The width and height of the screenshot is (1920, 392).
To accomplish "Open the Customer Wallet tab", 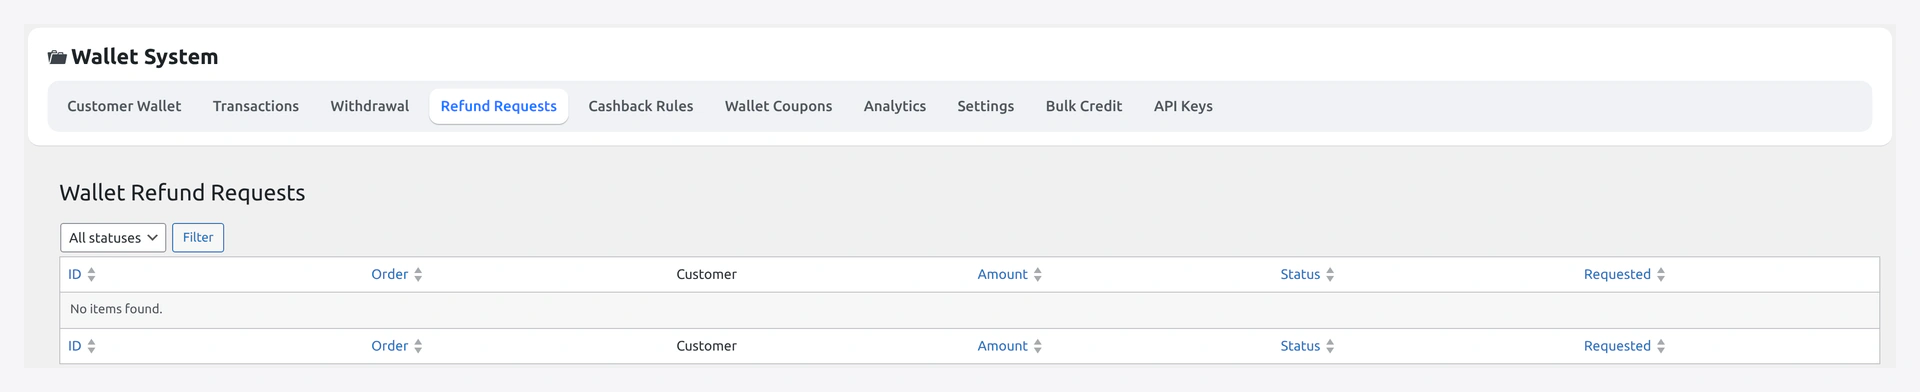I will click(124, 106).
